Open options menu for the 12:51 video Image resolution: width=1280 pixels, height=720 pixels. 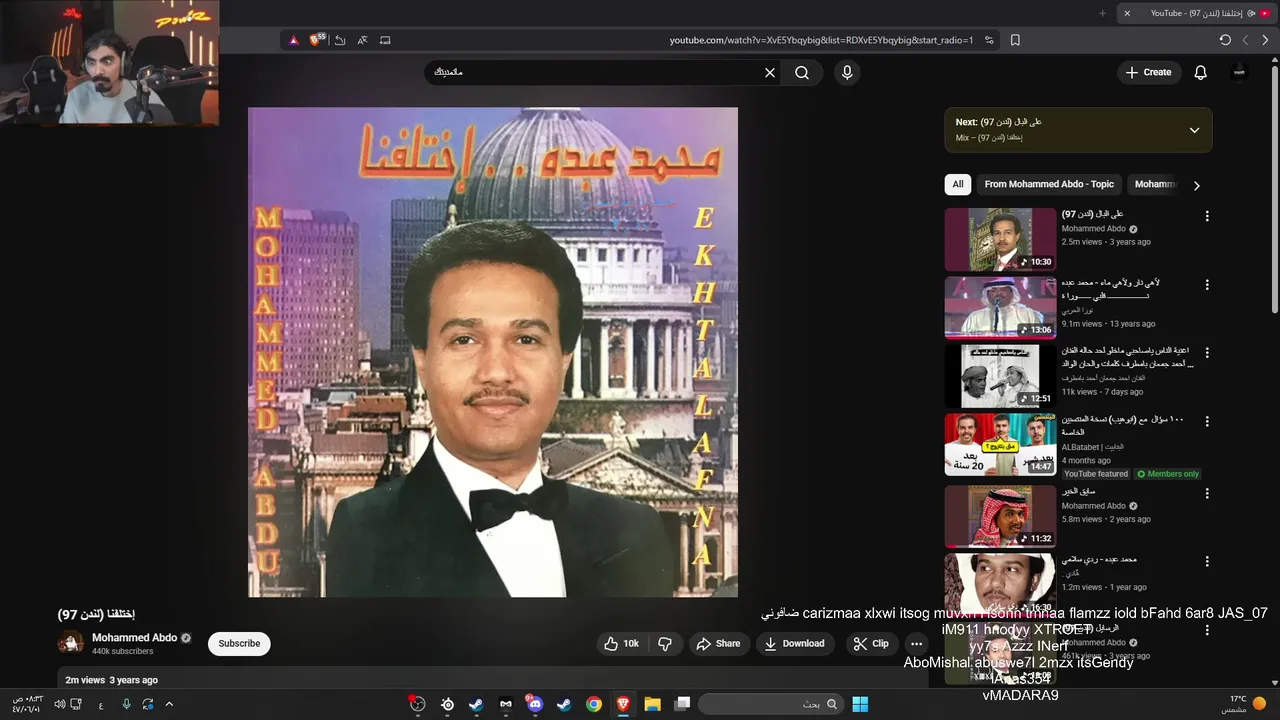pos(1207,353)
